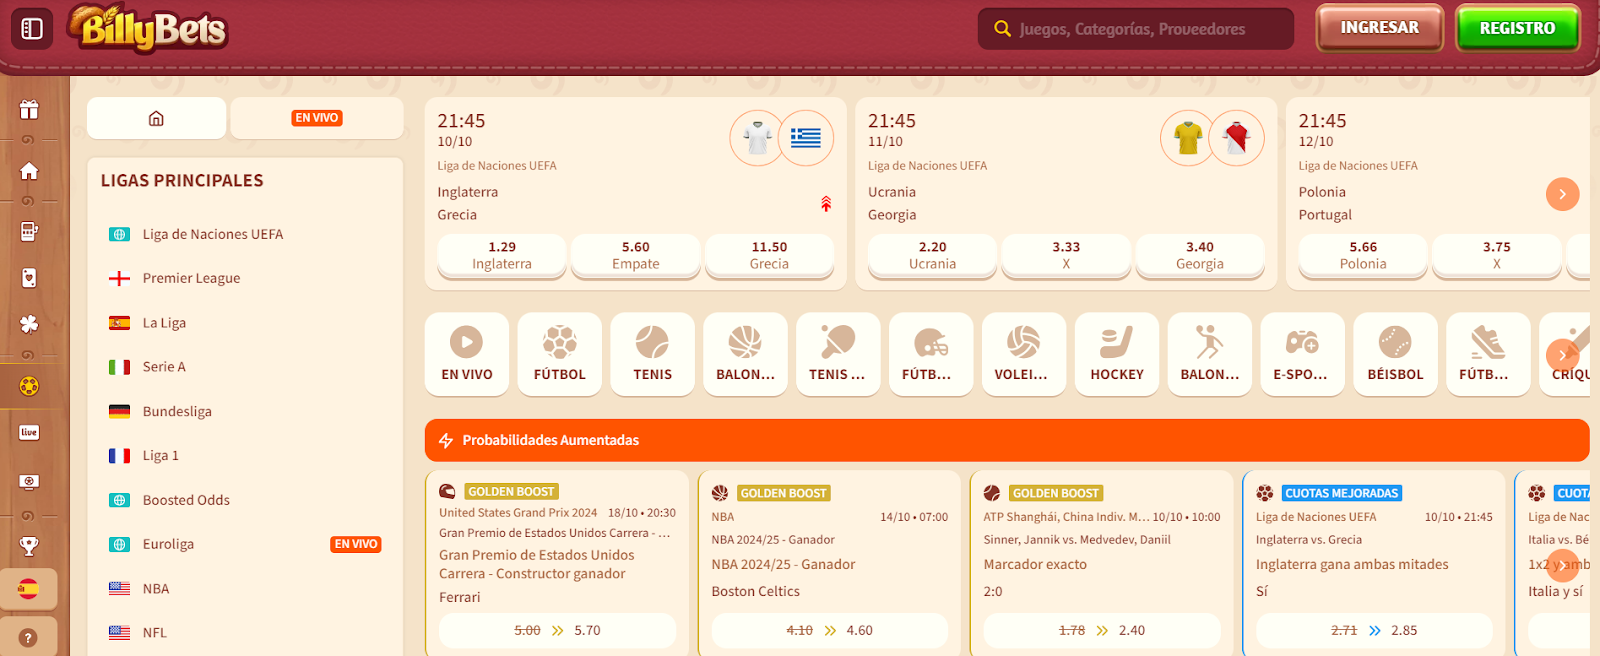
Task: Select Boston Celtics boosted odds 4.60
Action: point(830,631)
